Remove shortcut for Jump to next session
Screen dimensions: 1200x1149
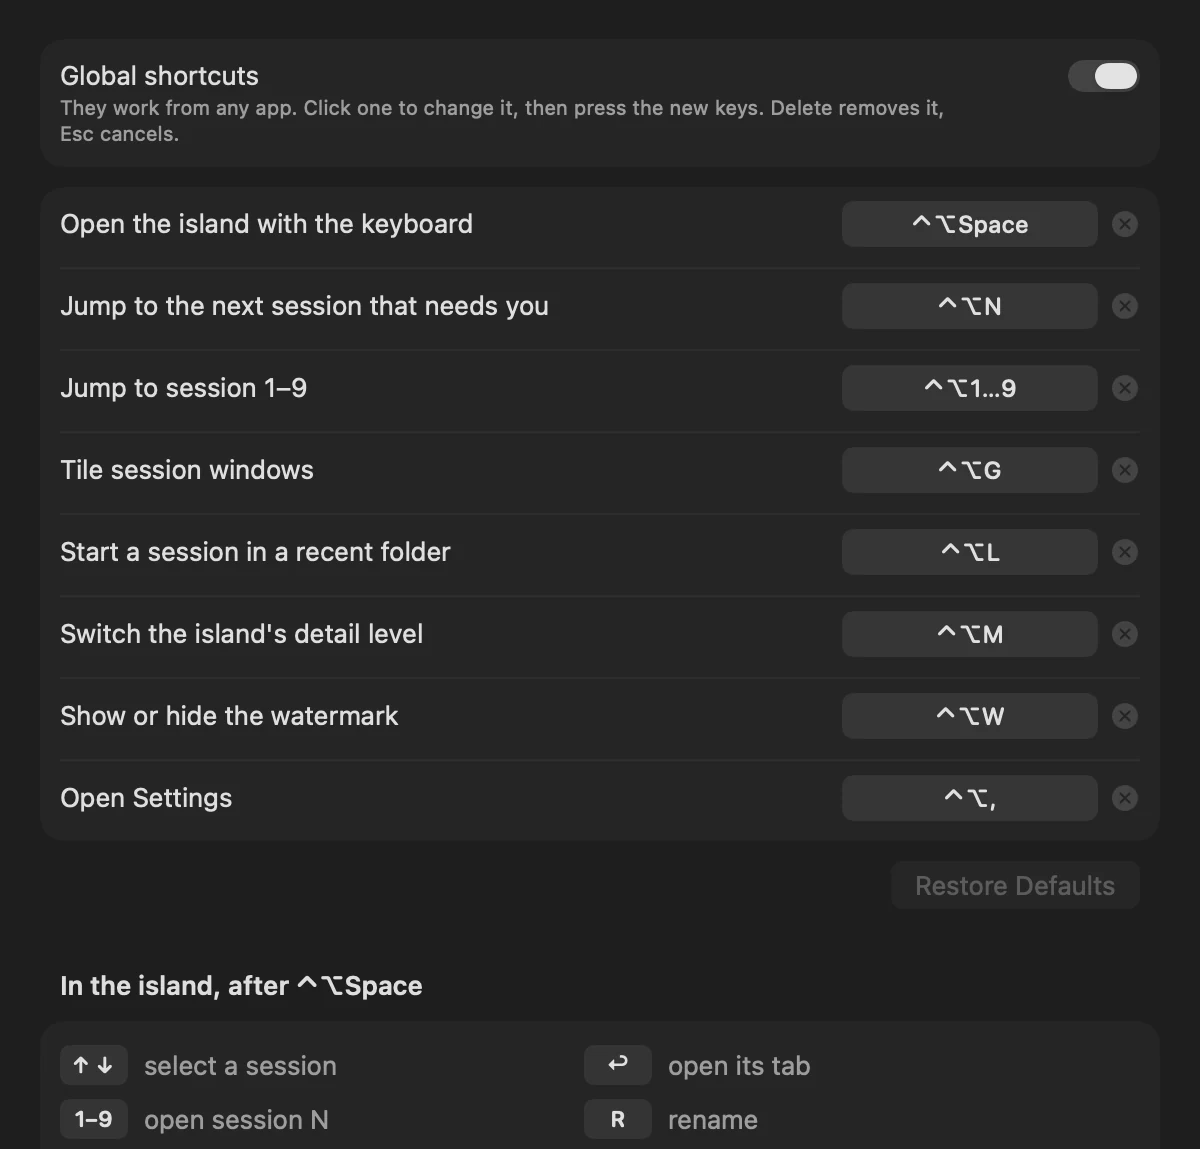coord(1125,306)
